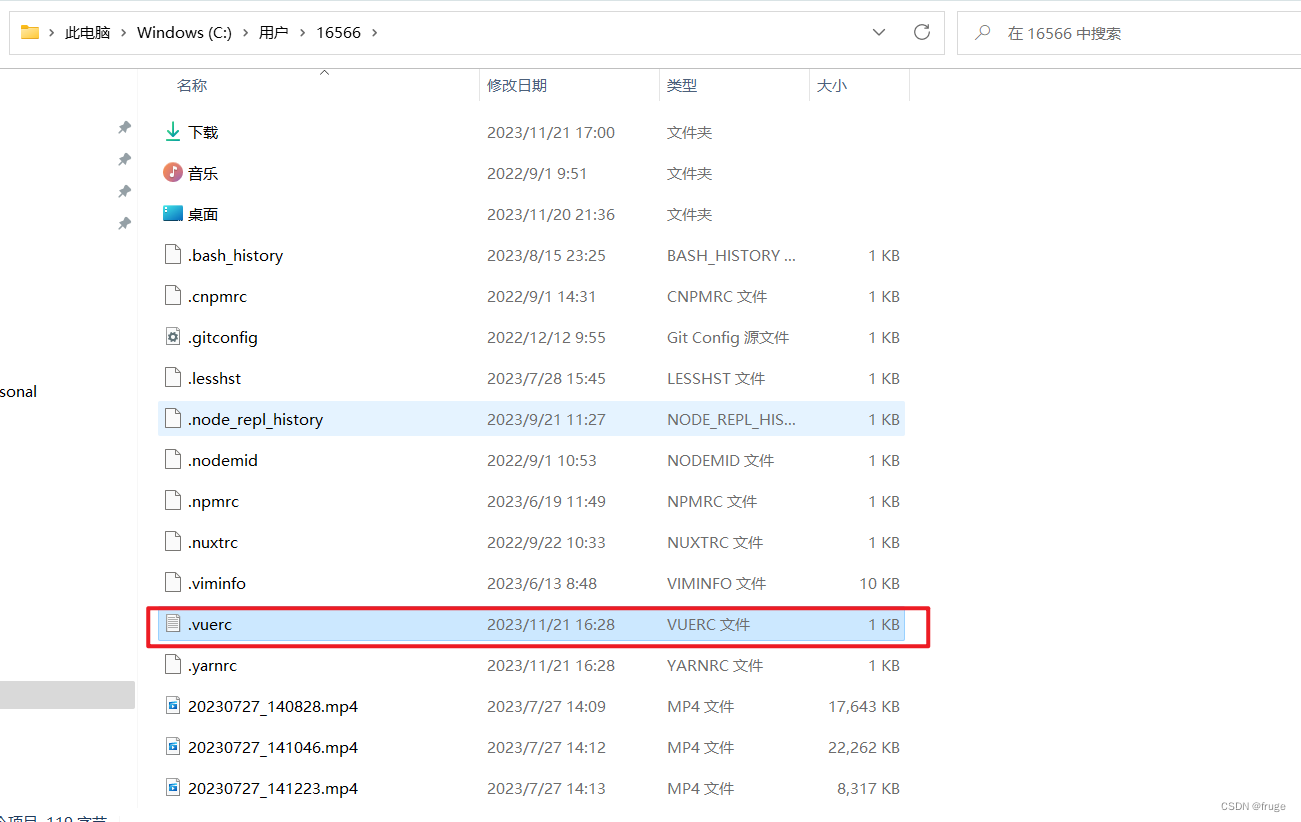Click the 20230727_141046.mp4 video icon
The width and height of the screenshot is (1301, 822).
click(x=173, y=747)
